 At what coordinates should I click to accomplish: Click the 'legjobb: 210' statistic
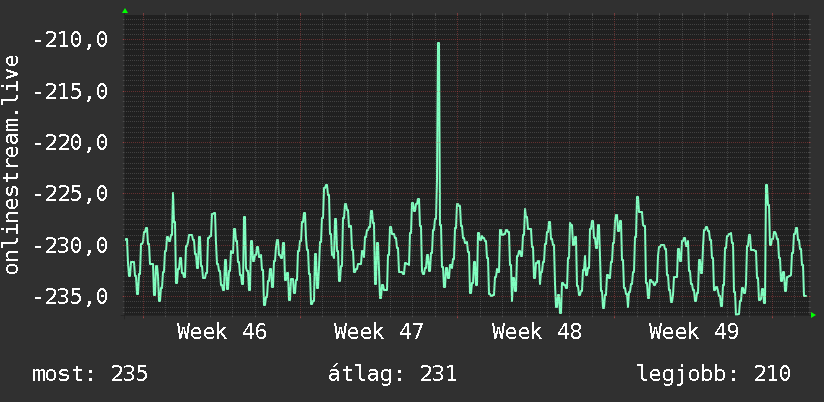714,374
